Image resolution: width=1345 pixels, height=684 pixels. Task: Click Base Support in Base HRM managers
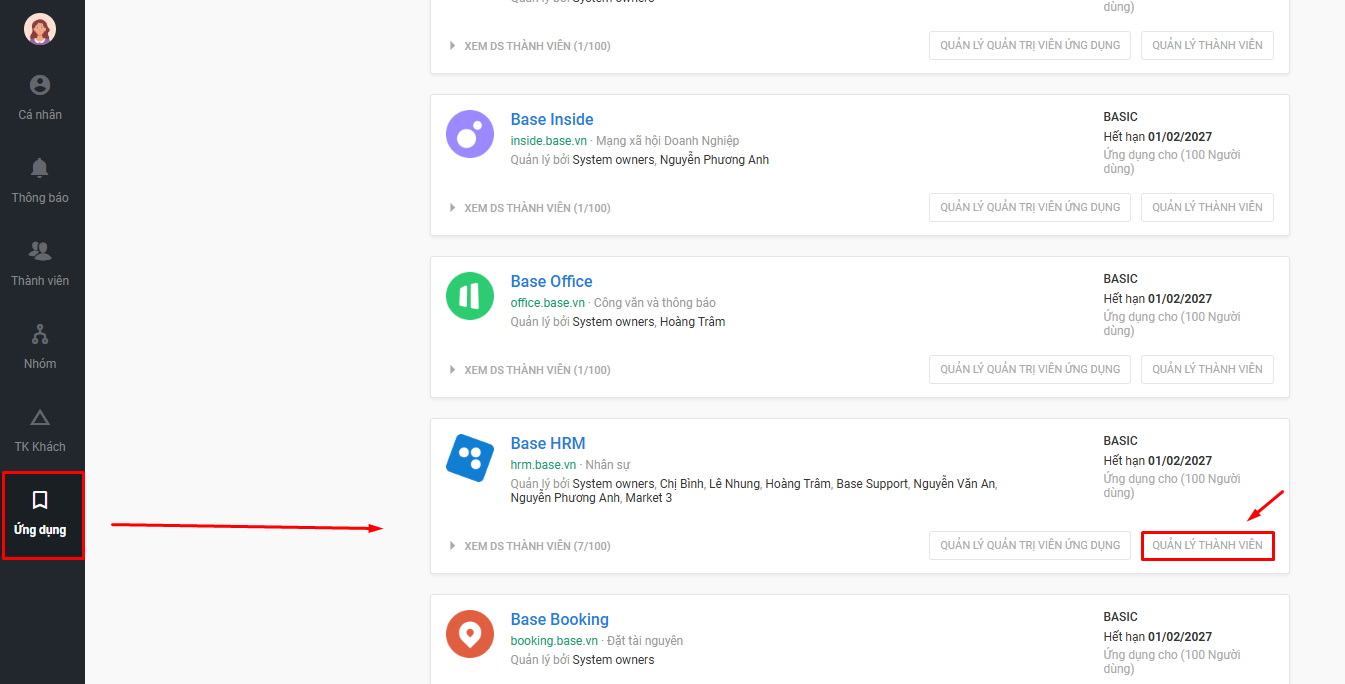pos(871,484)
